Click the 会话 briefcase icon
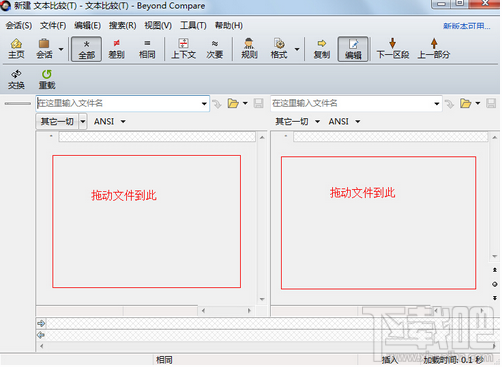This screenshot has height=367, width=502. pos(44,49)
